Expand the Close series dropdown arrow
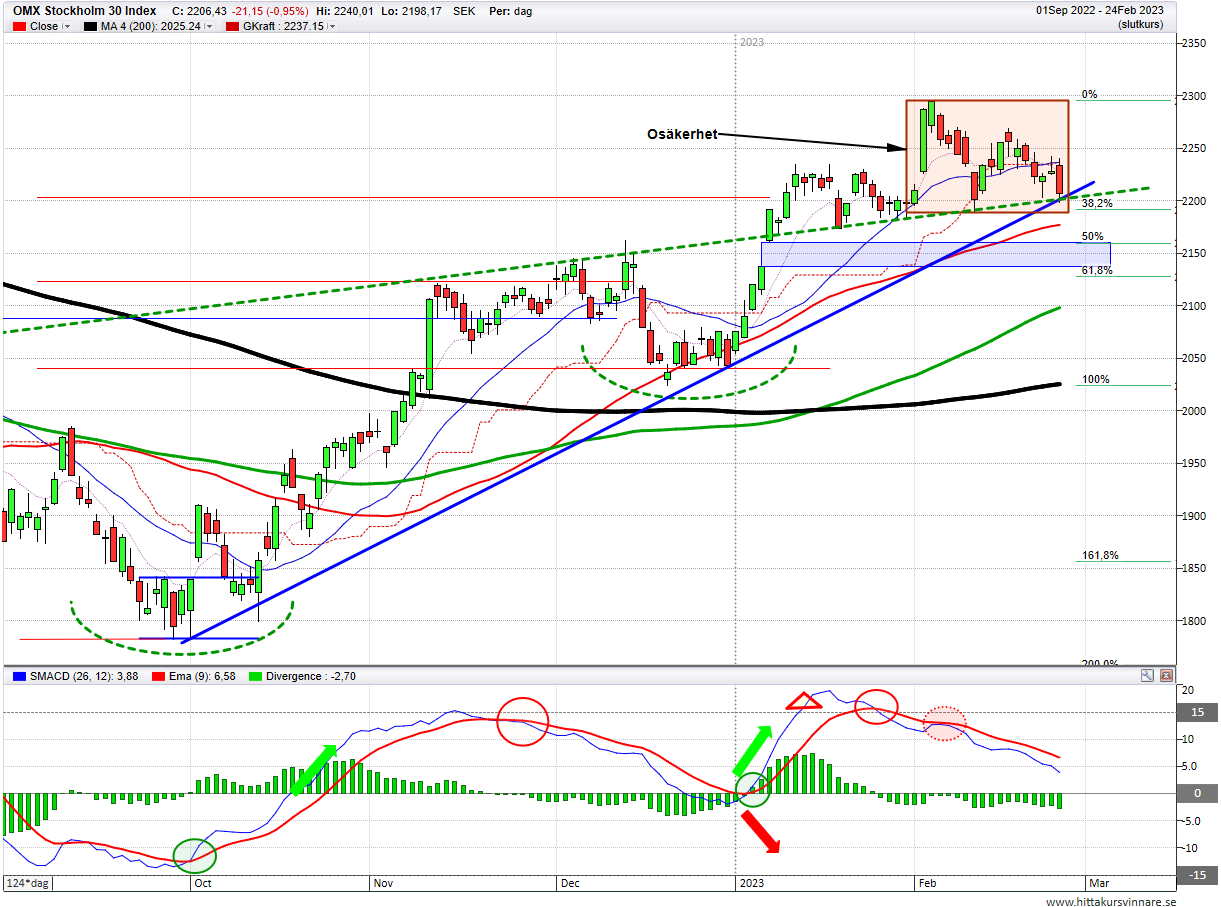The height and width of the screenshot is (907, 1221). pyautogui.click(x=68, y=27)
